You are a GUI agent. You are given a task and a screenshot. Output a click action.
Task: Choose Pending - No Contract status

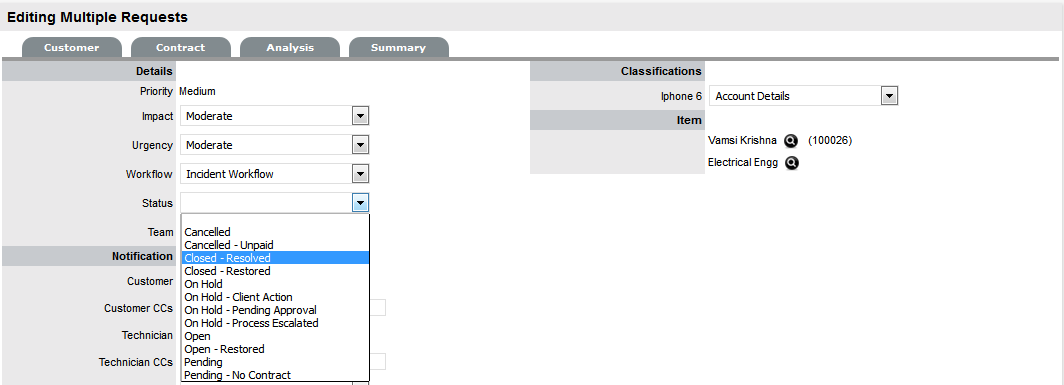click(275, 375)
